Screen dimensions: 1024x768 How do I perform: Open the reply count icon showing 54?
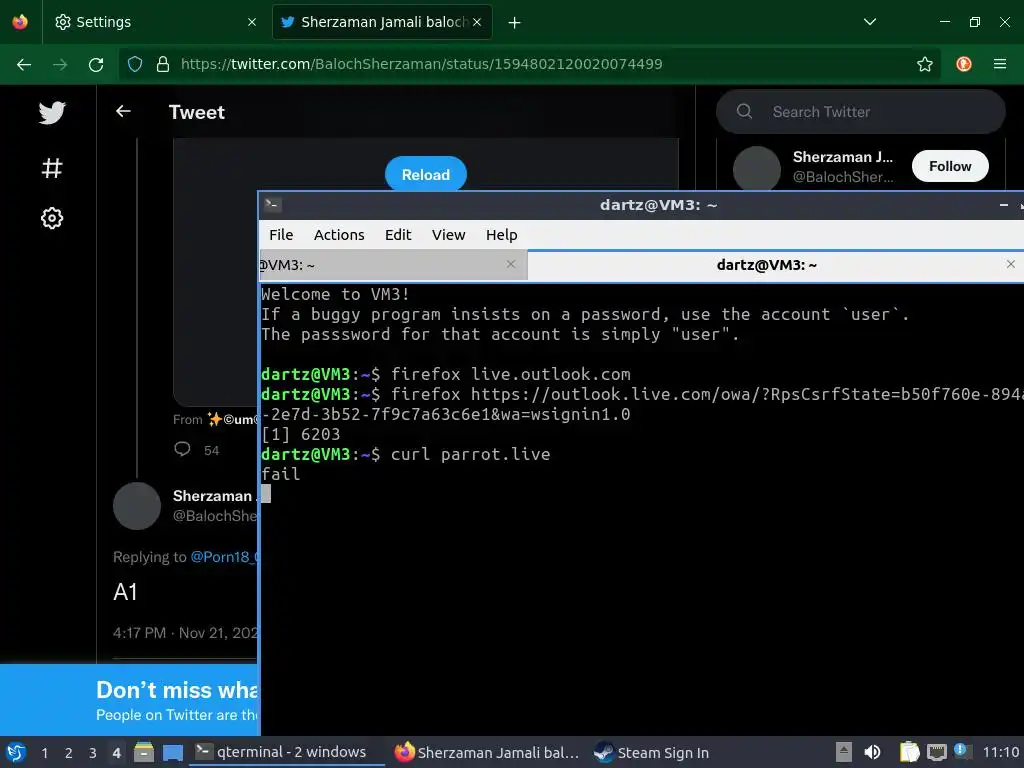(x=183, y=449)
